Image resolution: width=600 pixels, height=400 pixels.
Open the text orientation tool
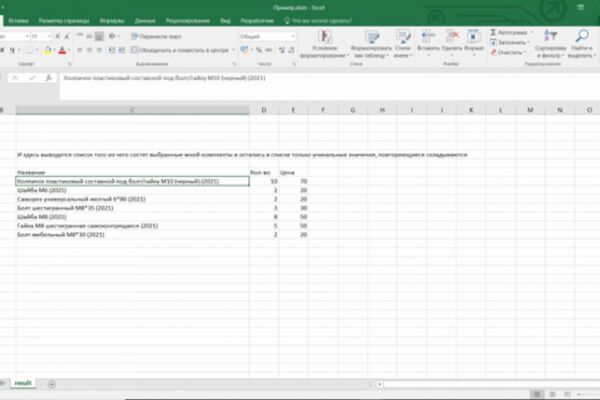[112, 36]
